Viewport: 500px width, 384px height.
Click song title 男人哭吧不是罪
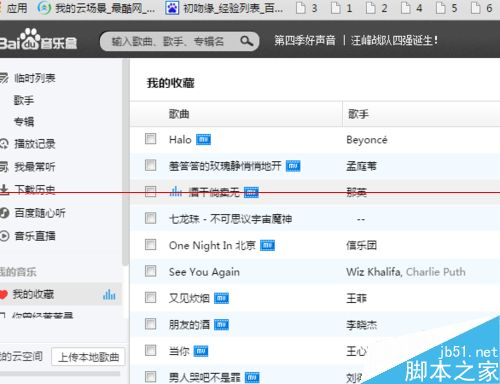point(204,377)
